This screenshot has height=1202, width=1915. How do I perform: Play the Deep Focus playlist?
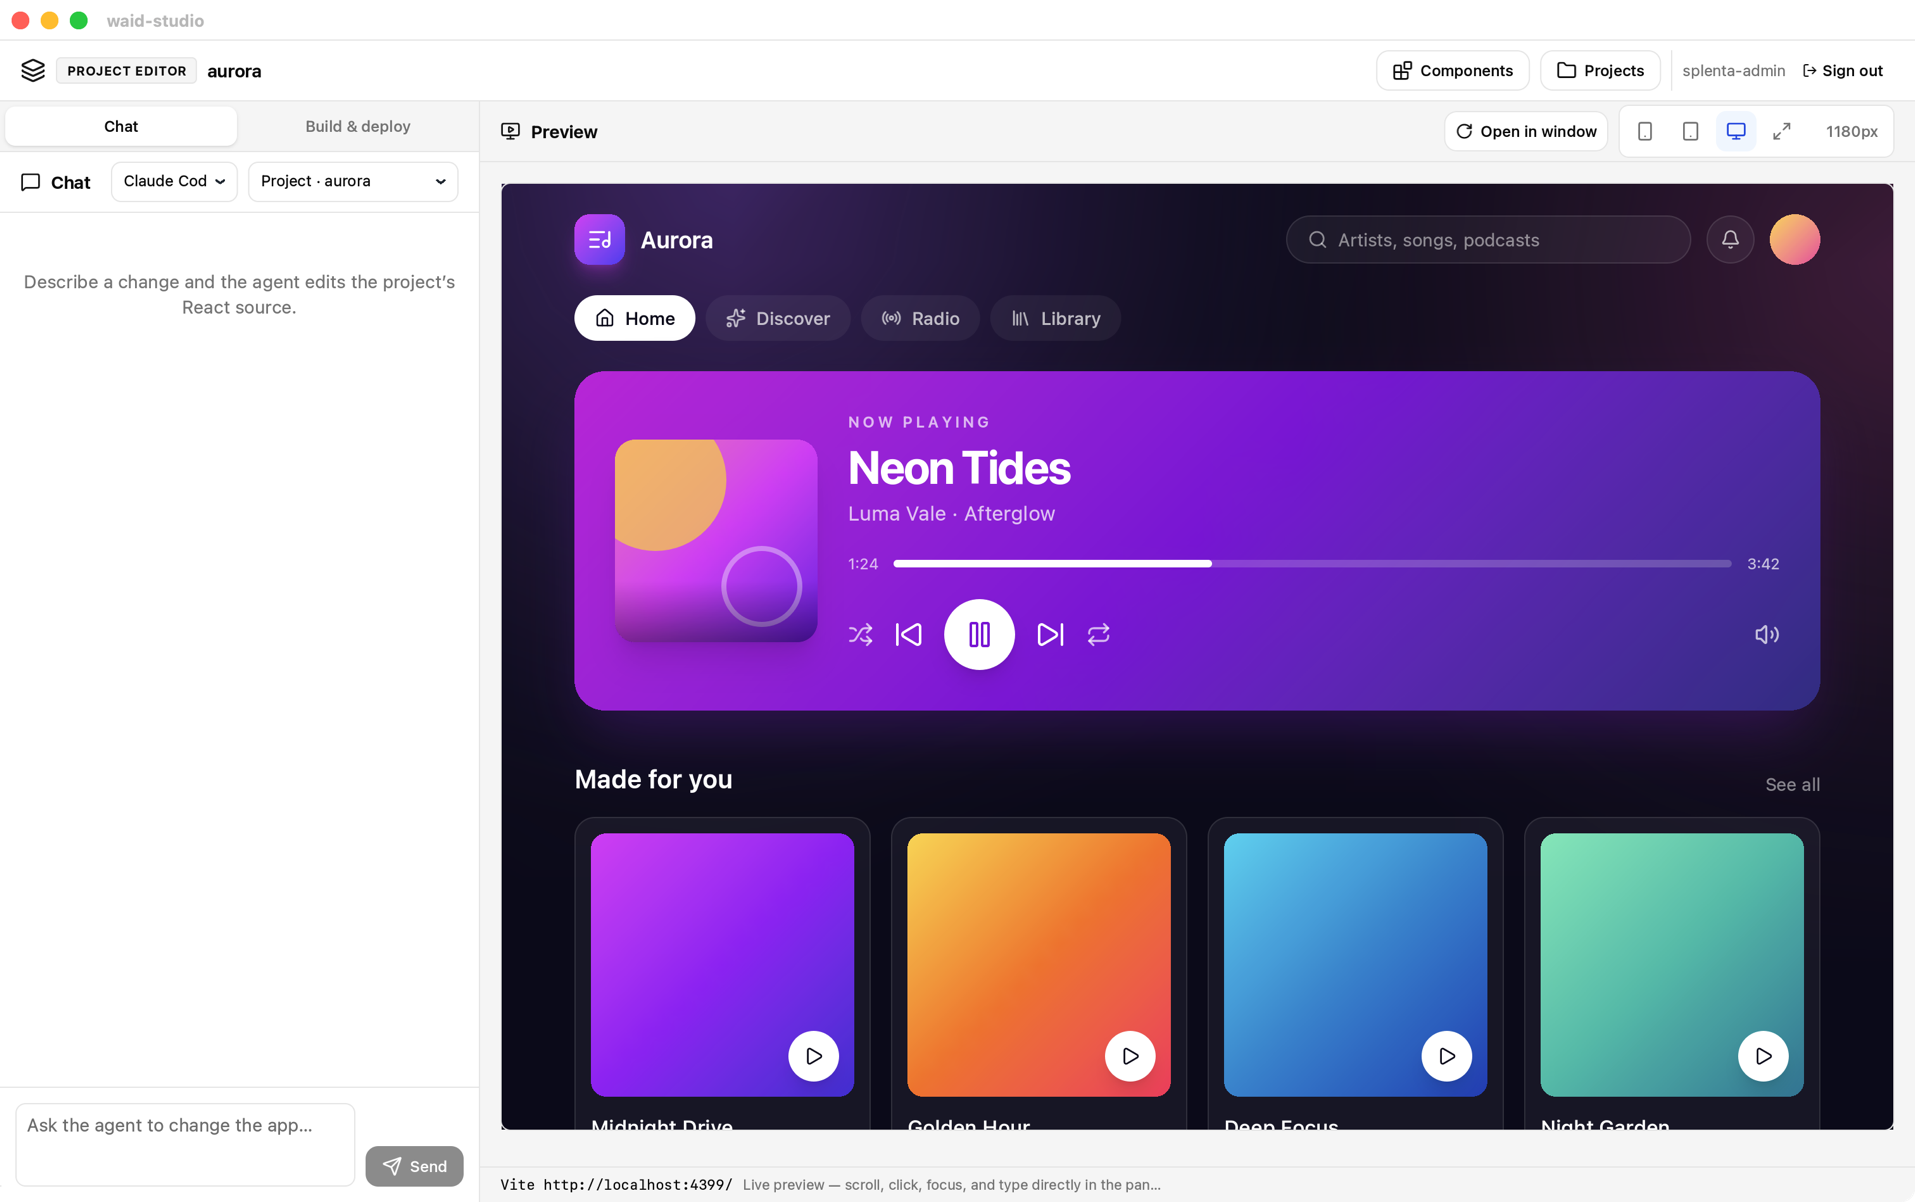pyautogui.click(x=1447, y=1056)
